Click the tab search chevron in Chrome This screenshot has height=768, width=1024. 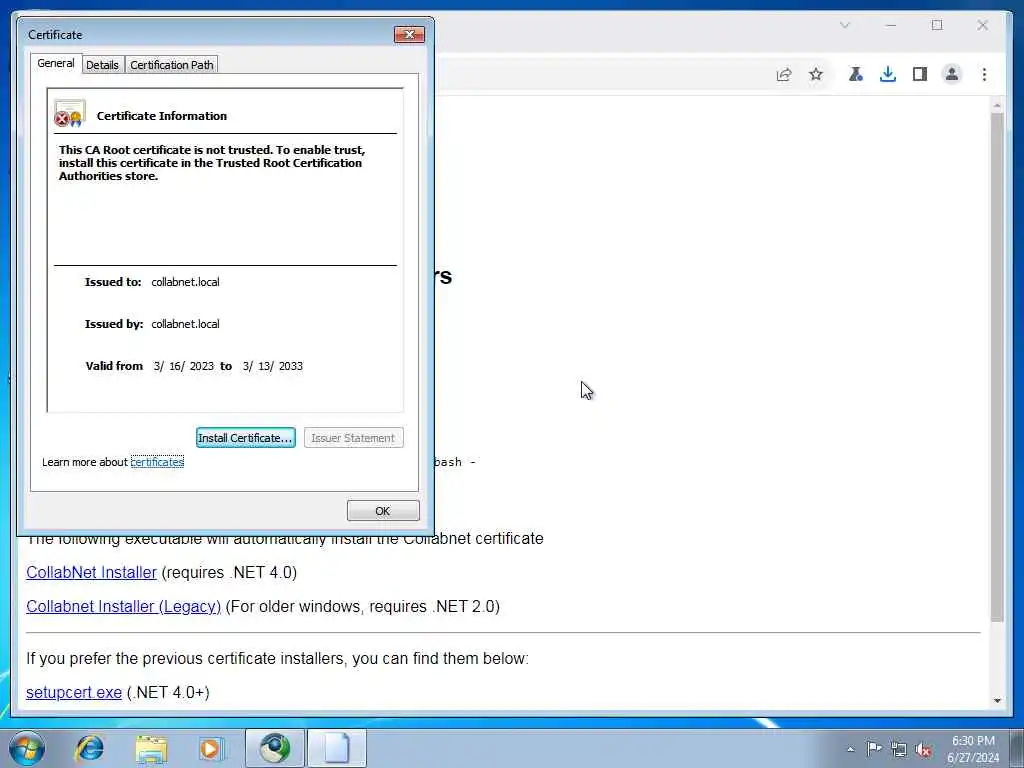pyautogui.click(x=844, y=25)
